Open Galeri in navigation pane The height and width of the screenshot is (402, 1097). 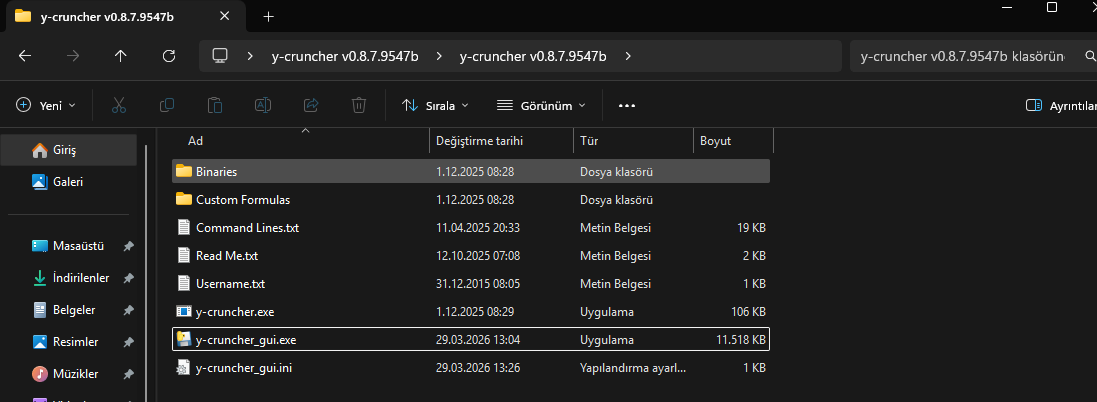(x=69, y=182)
